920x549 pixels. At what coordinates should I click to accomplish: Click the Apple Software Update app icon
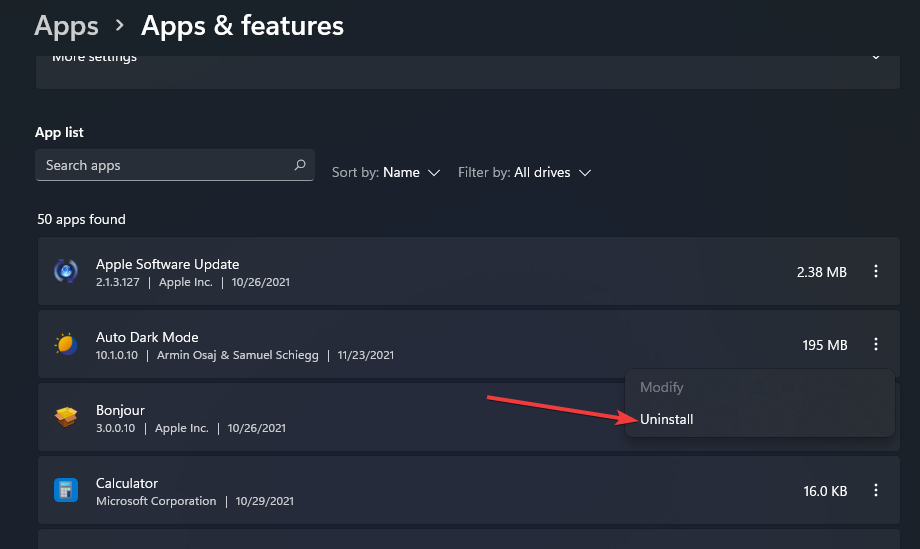tap(66, 272)
